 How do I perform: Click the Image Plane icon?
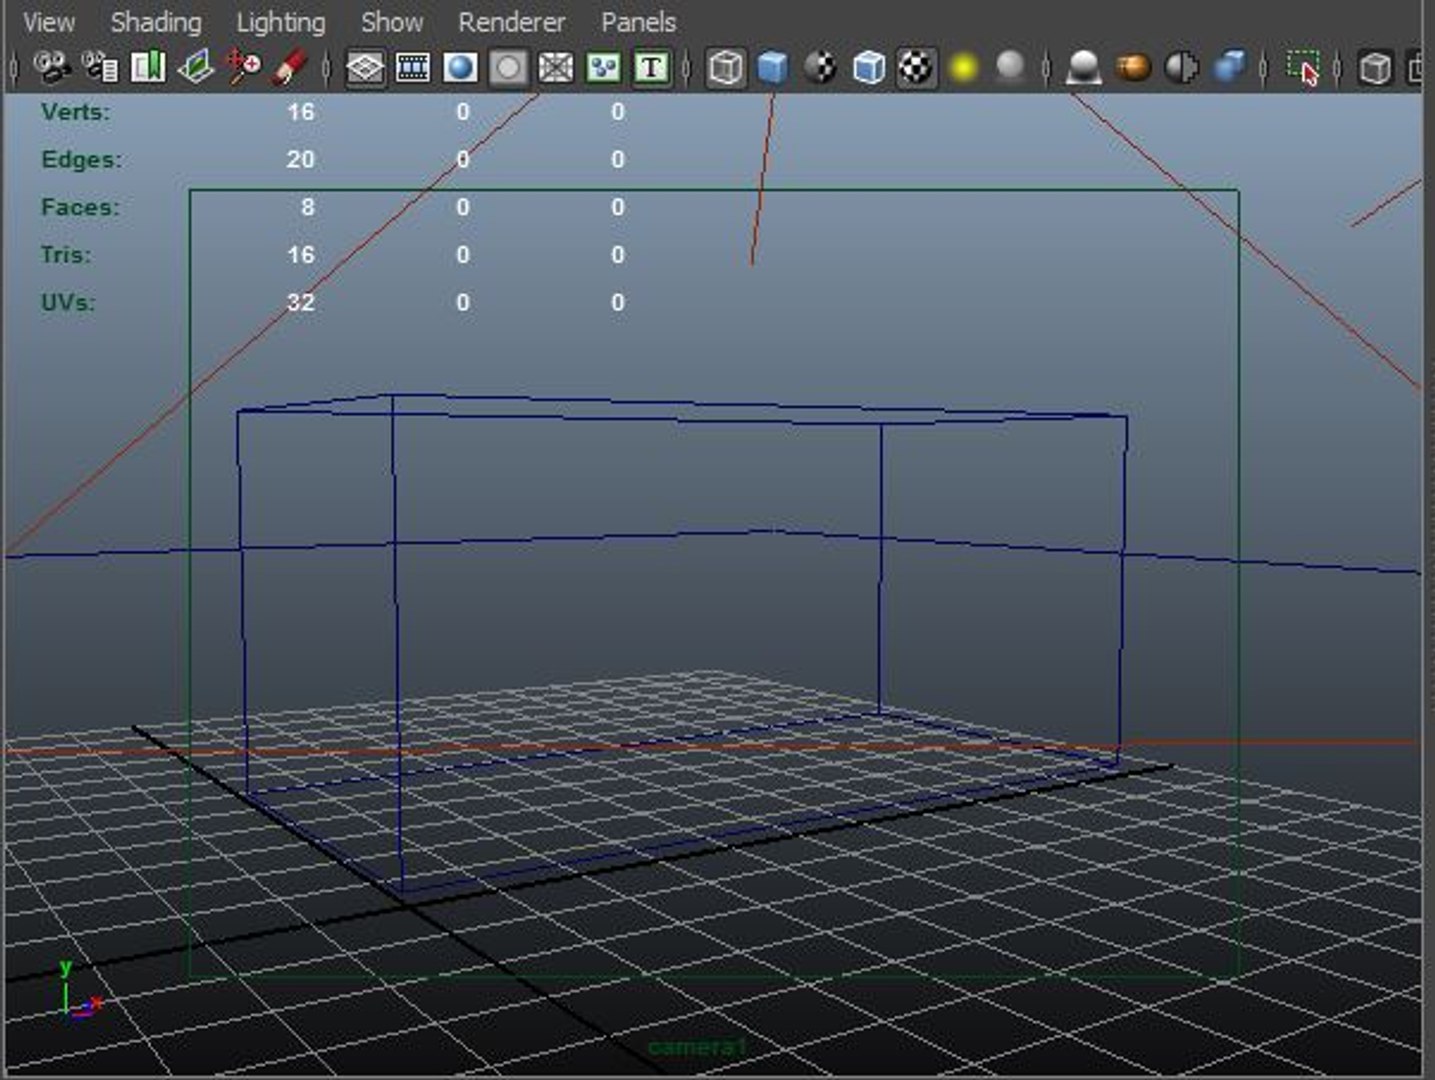[x=196, y=68]
